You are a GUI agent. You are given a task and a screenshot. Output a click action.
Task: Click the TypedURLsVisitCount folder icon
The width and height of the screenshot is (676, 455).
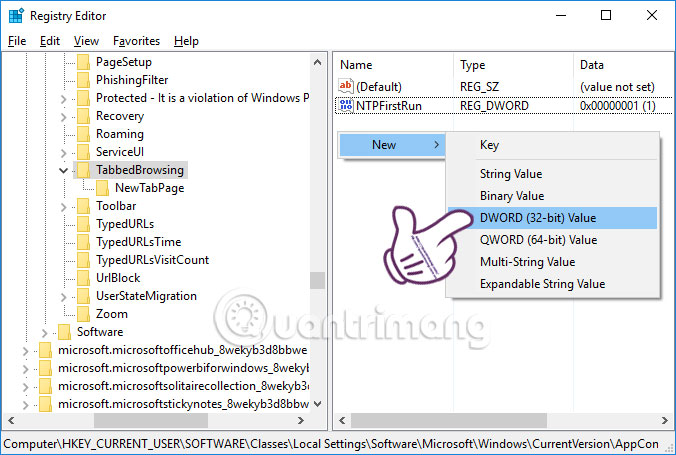click(84, 260)
